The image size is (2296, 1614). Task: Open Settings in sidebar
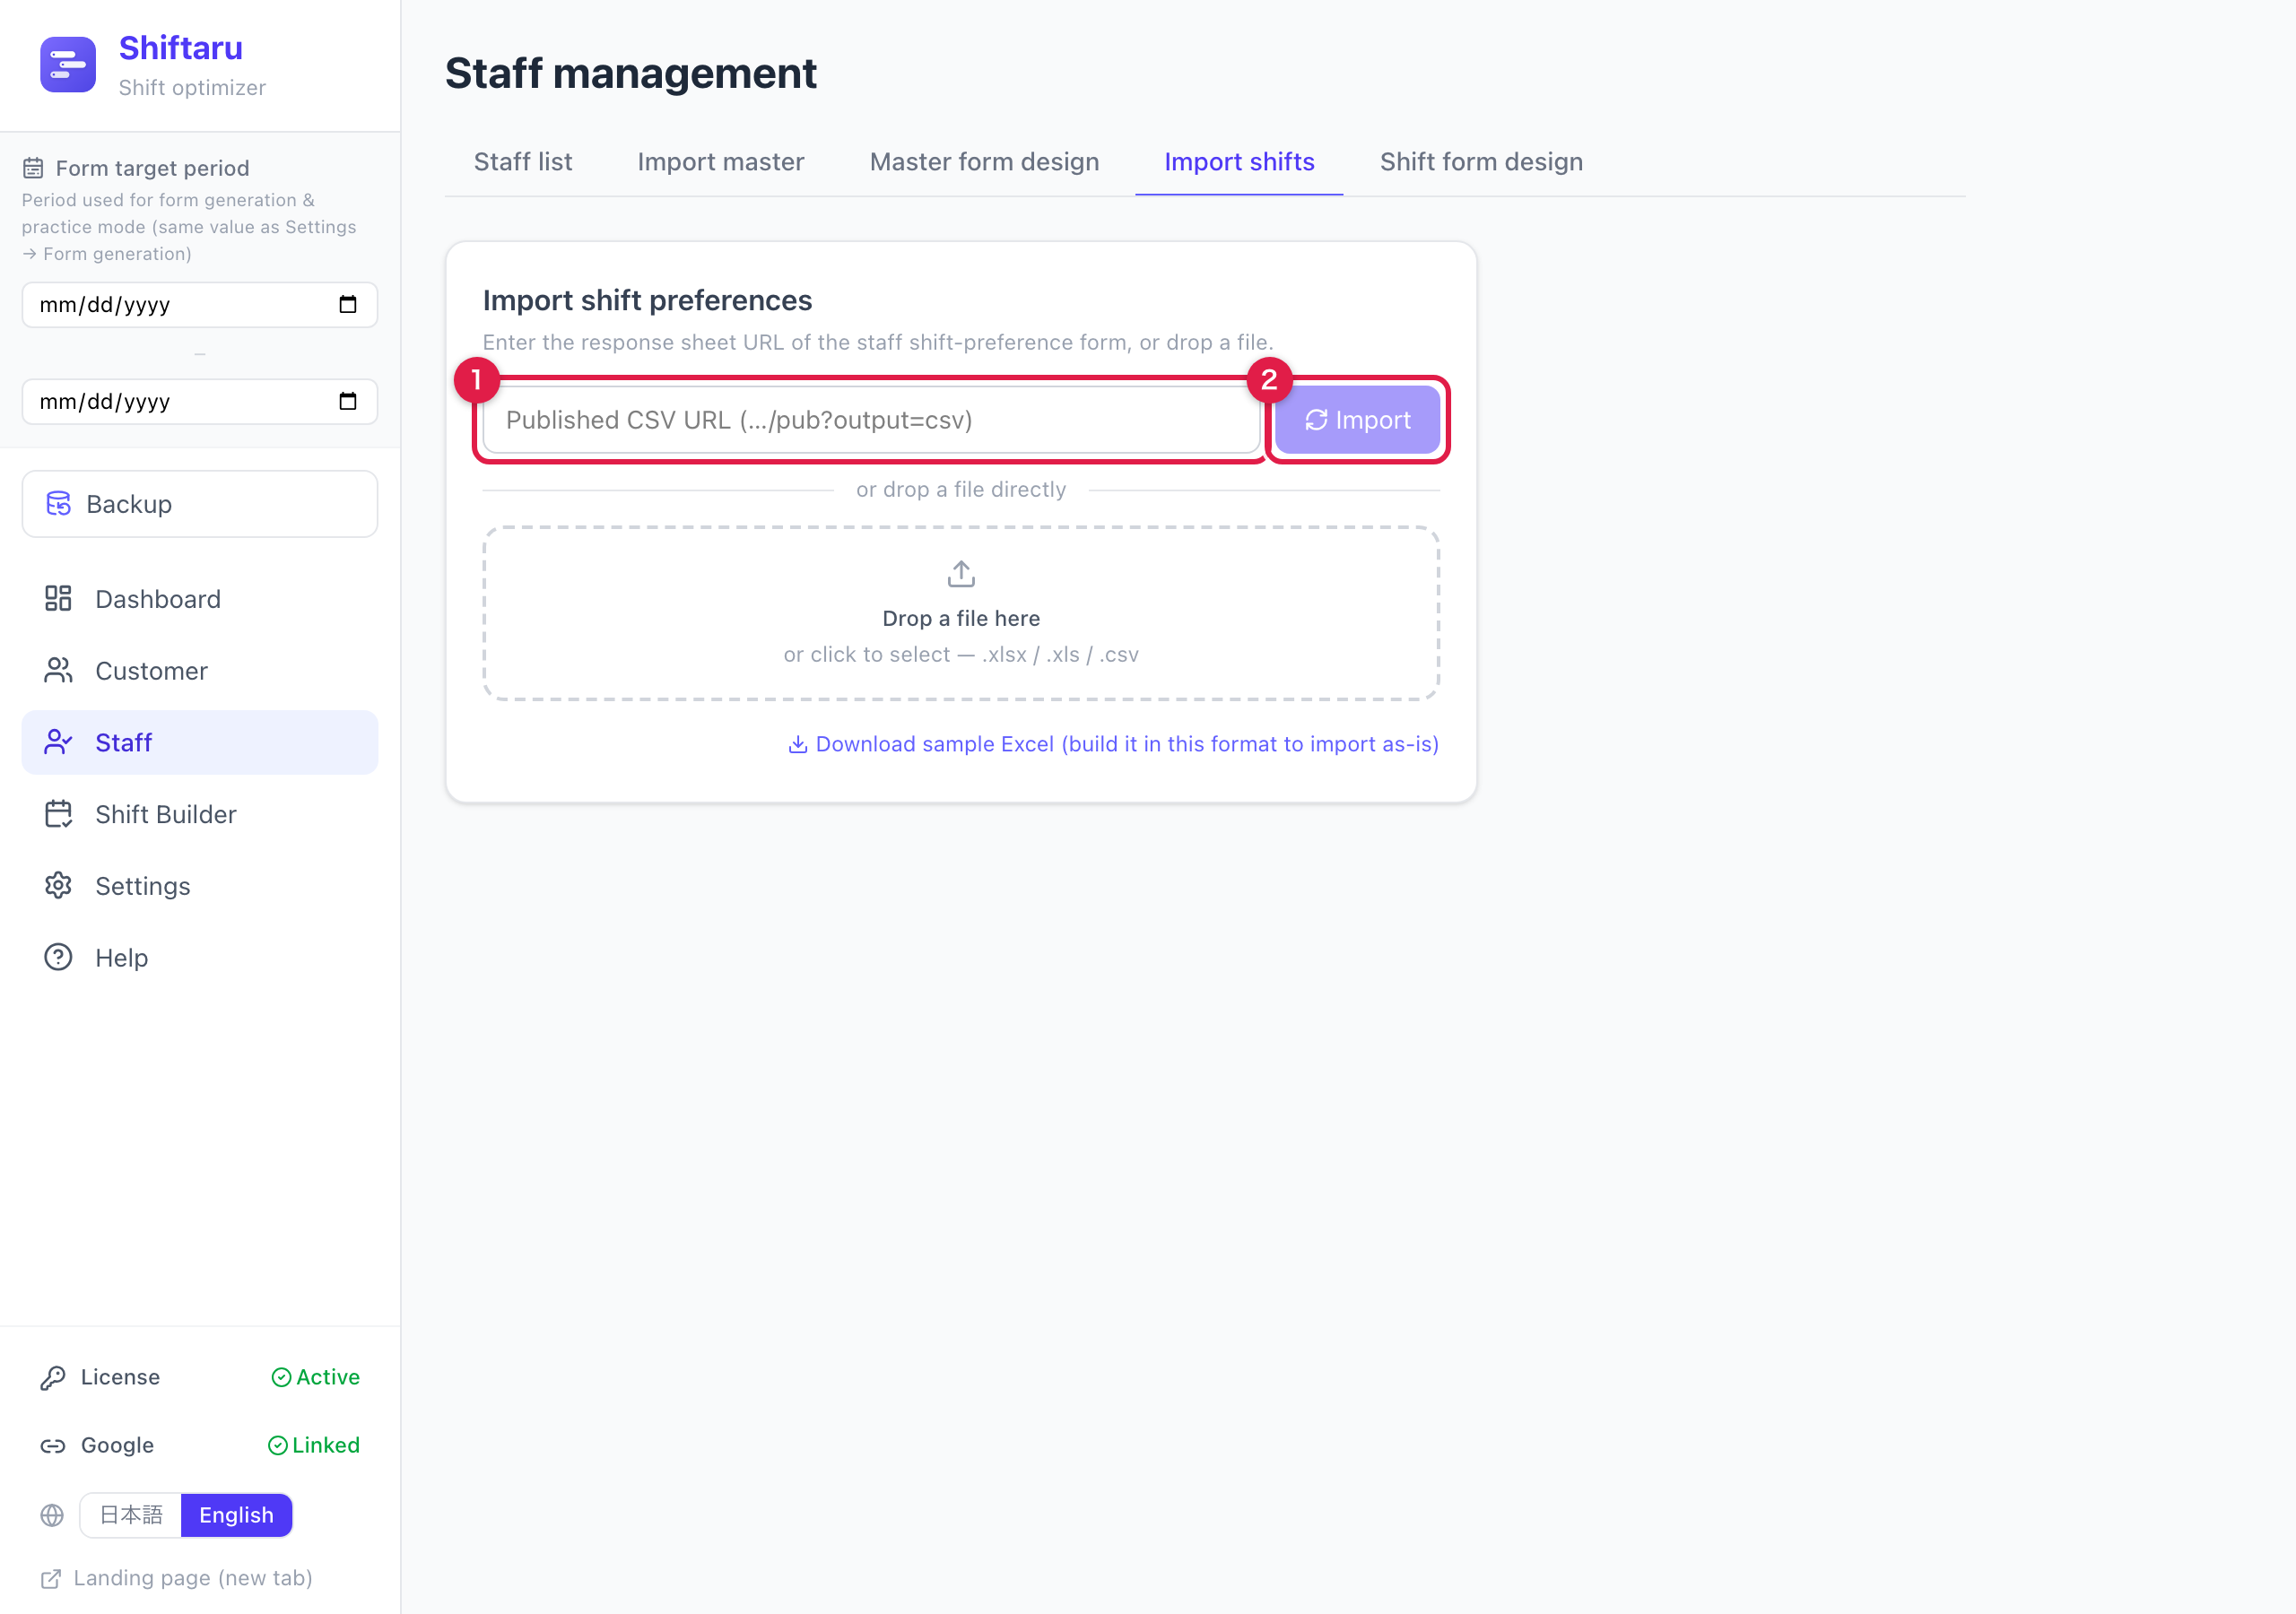click(200, 885)
